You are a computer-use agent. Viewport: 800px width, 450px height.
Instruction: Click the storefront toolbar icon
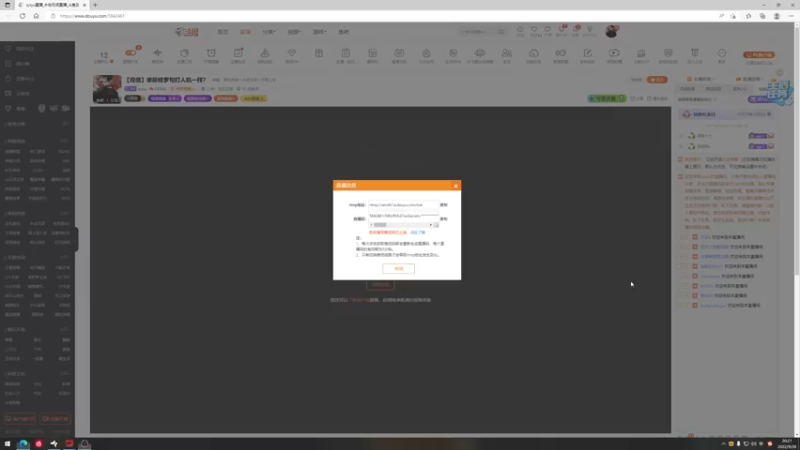tap(372, 53)
